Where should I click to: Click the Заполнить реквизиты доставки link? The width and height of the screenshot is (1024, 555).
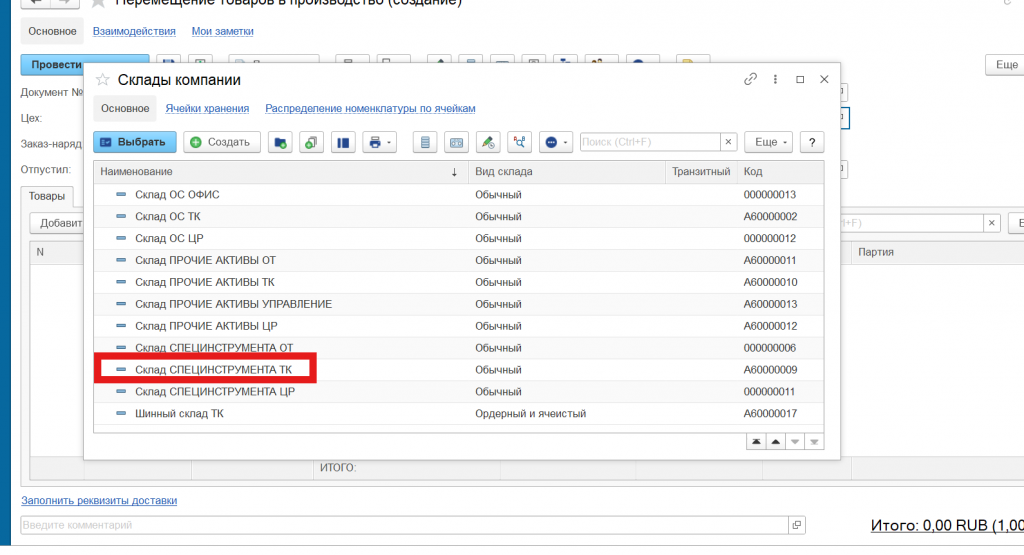pyautogui.click(x=99, y=500)
